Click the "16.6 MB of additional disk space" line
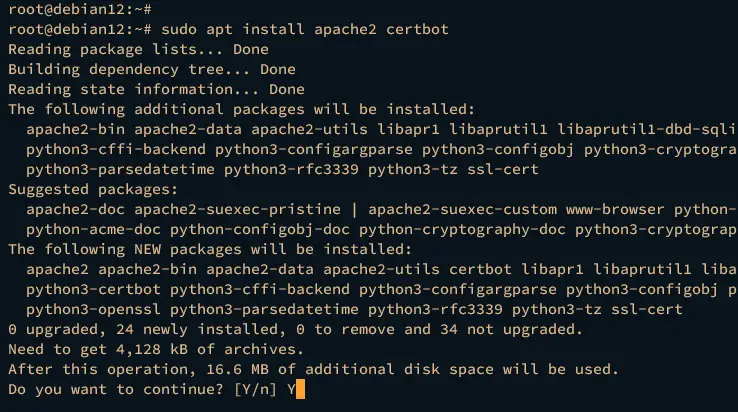 pyautogui.click(x=313, y=369)
